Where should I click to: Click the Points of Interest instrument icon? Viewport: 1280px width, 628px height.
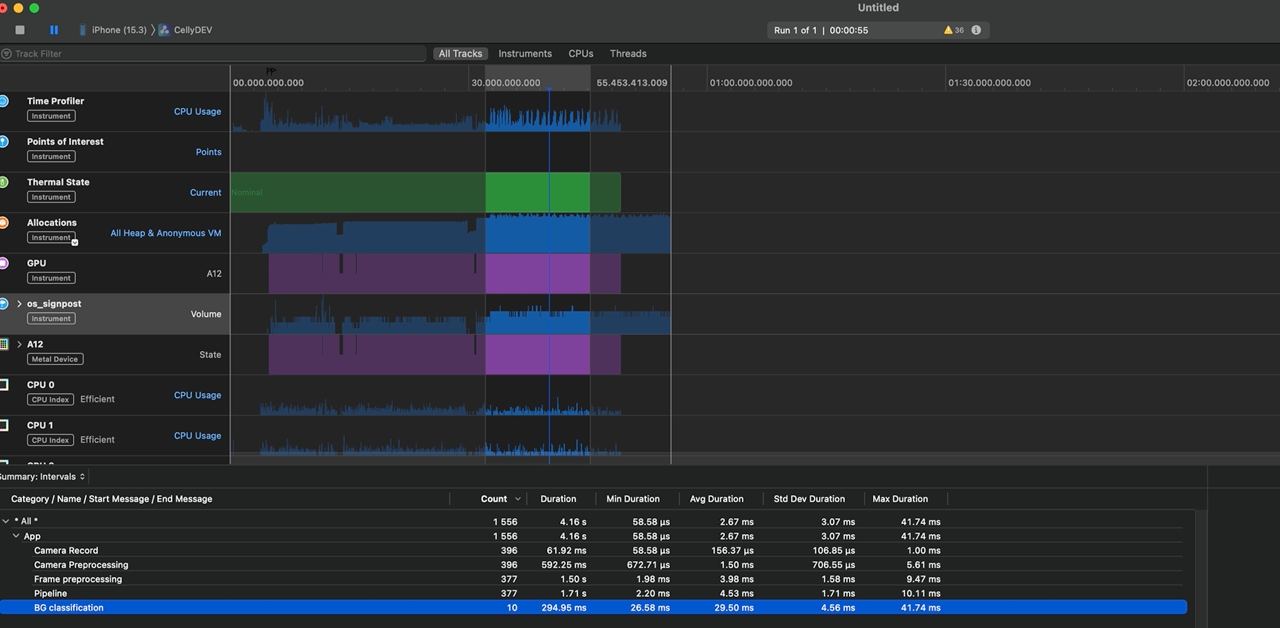coord(4,141)
